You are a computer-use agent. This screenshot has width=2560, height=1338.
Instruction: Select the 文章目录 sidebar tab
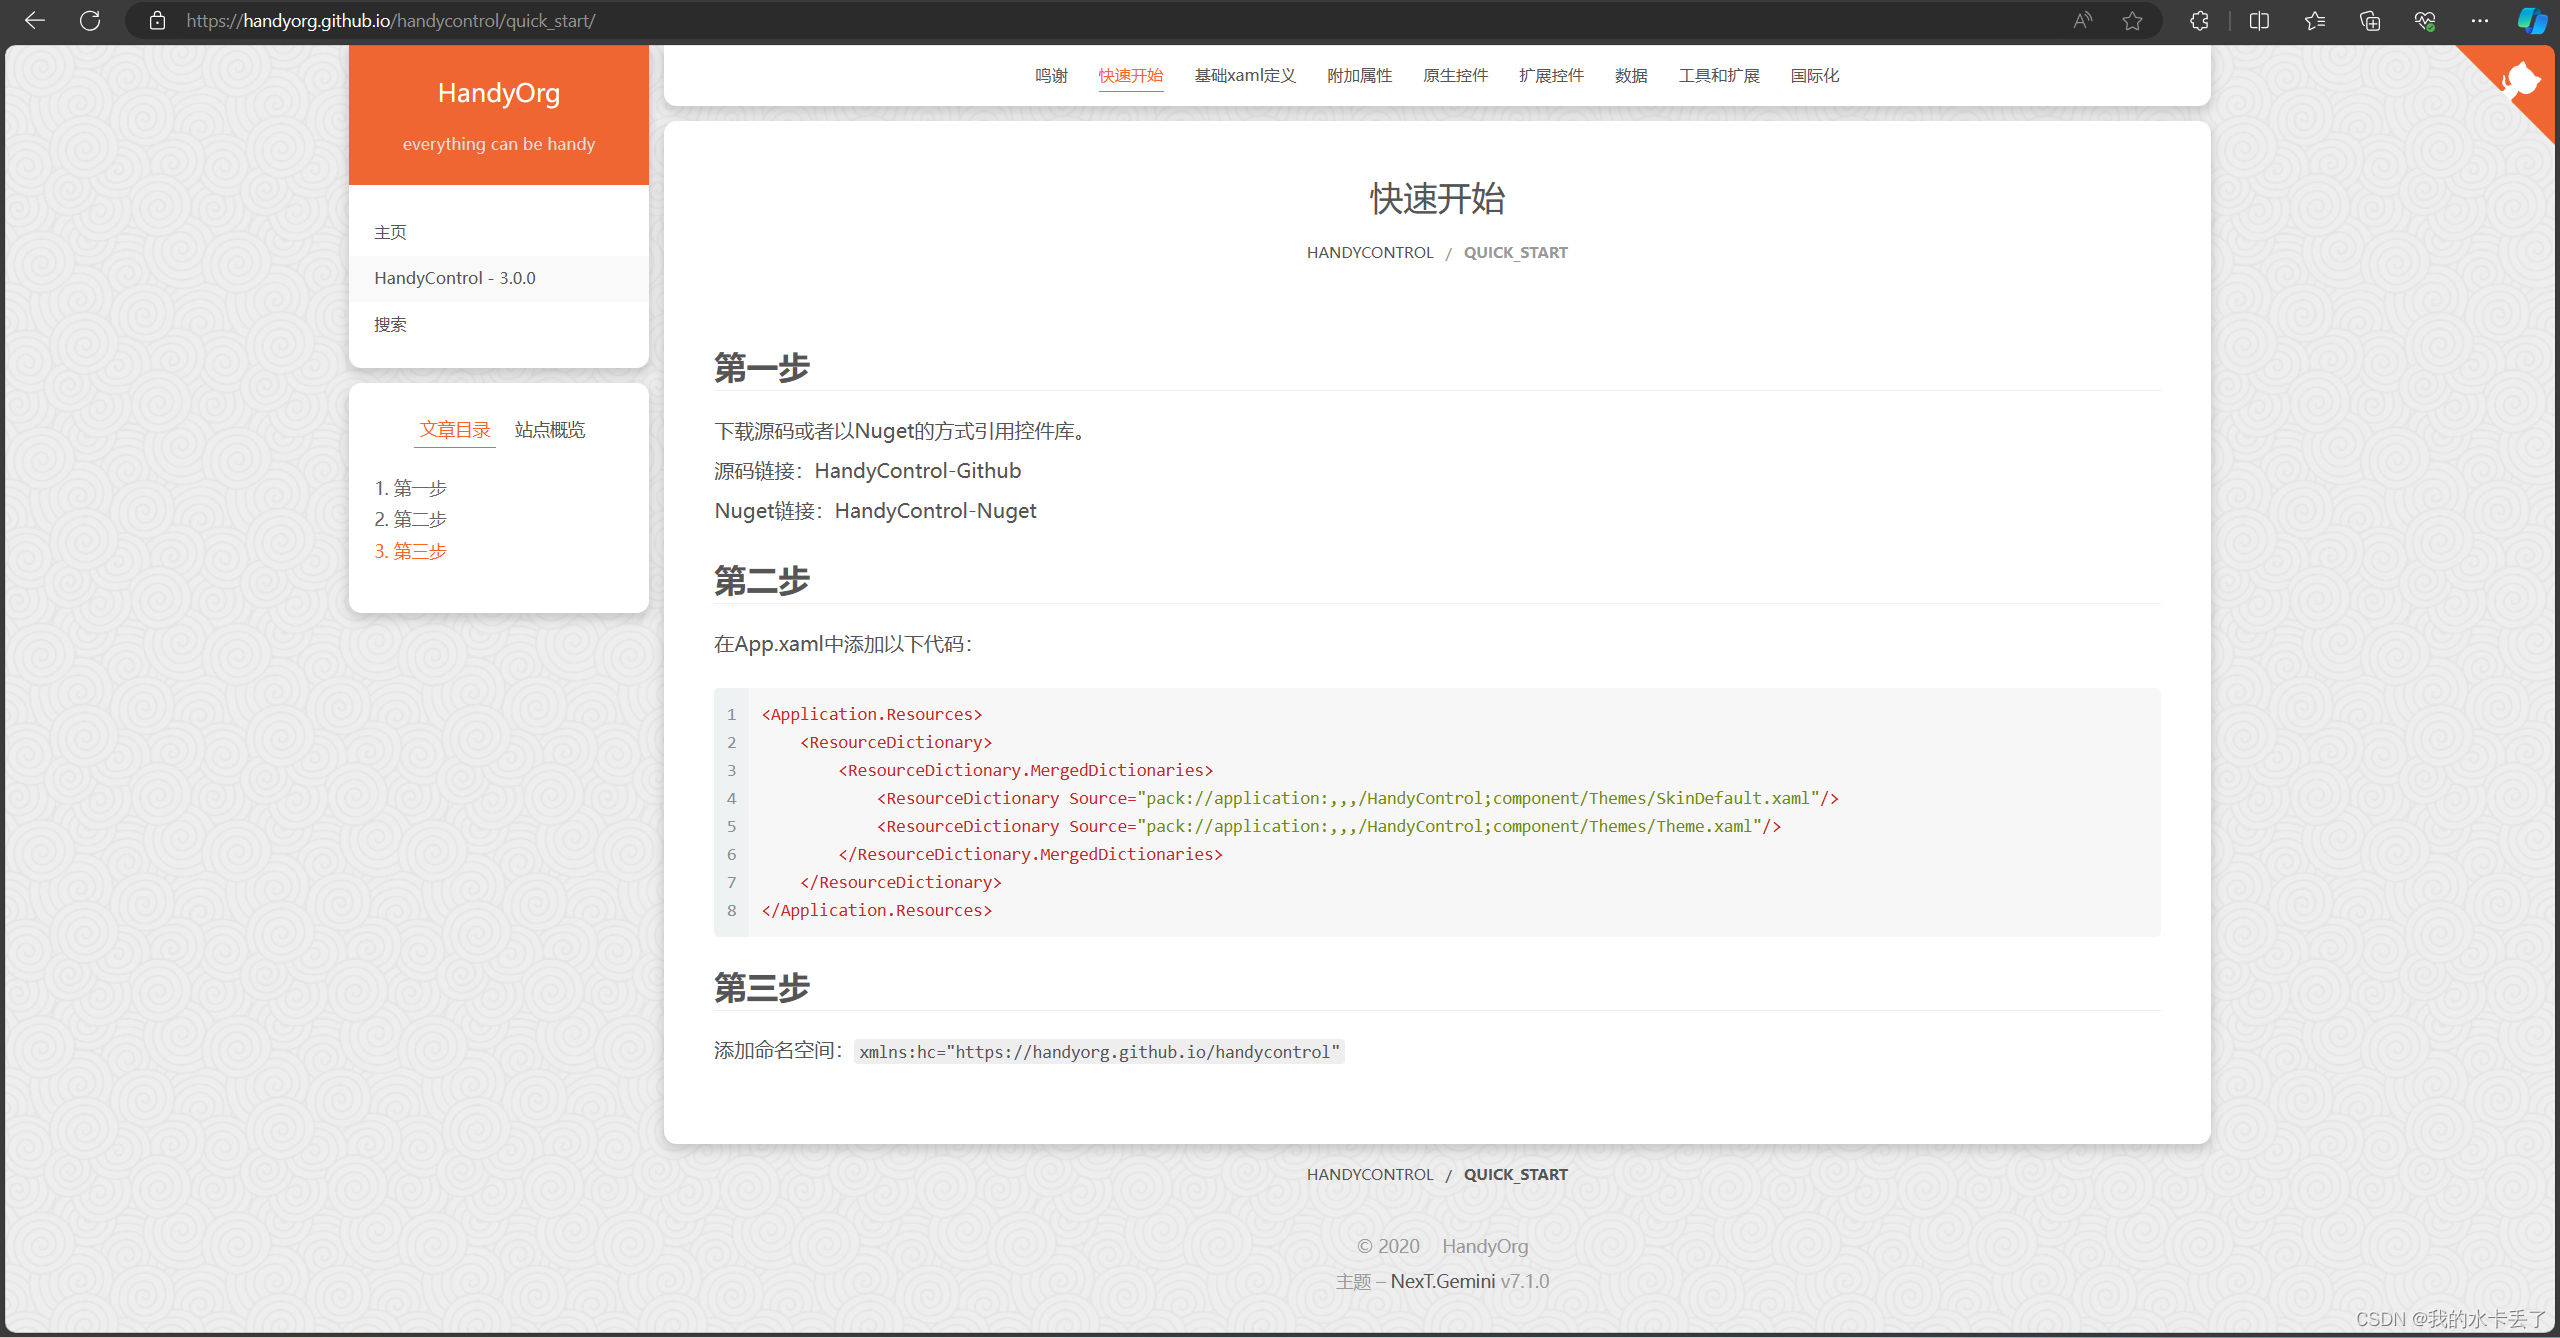[455, 430]
